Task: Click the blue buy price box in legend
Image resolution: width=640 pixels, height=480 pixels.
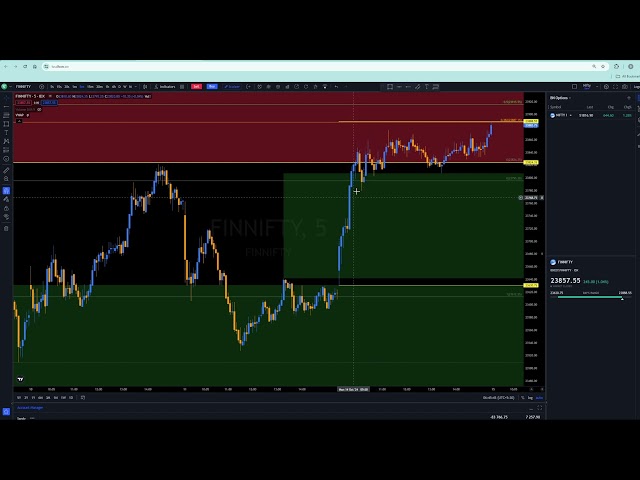Action: 49,102
